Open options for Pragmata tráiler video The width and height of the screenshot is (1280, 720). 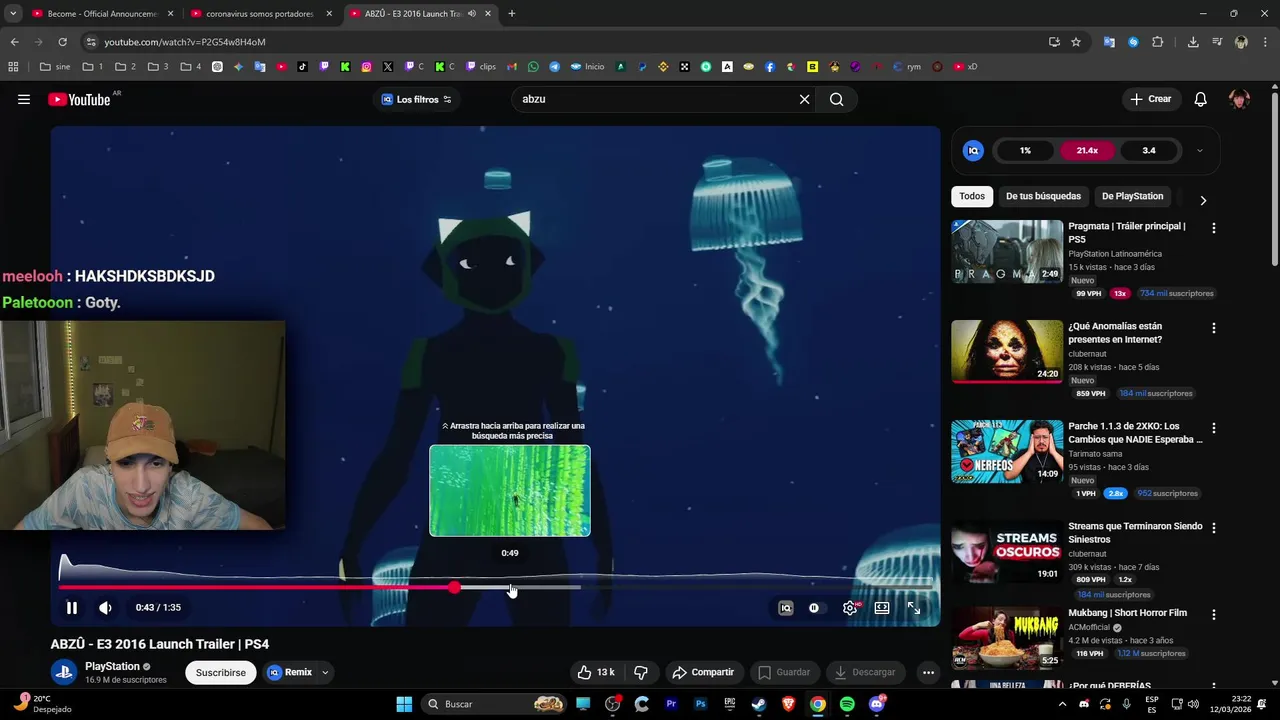coord(1214,228)
